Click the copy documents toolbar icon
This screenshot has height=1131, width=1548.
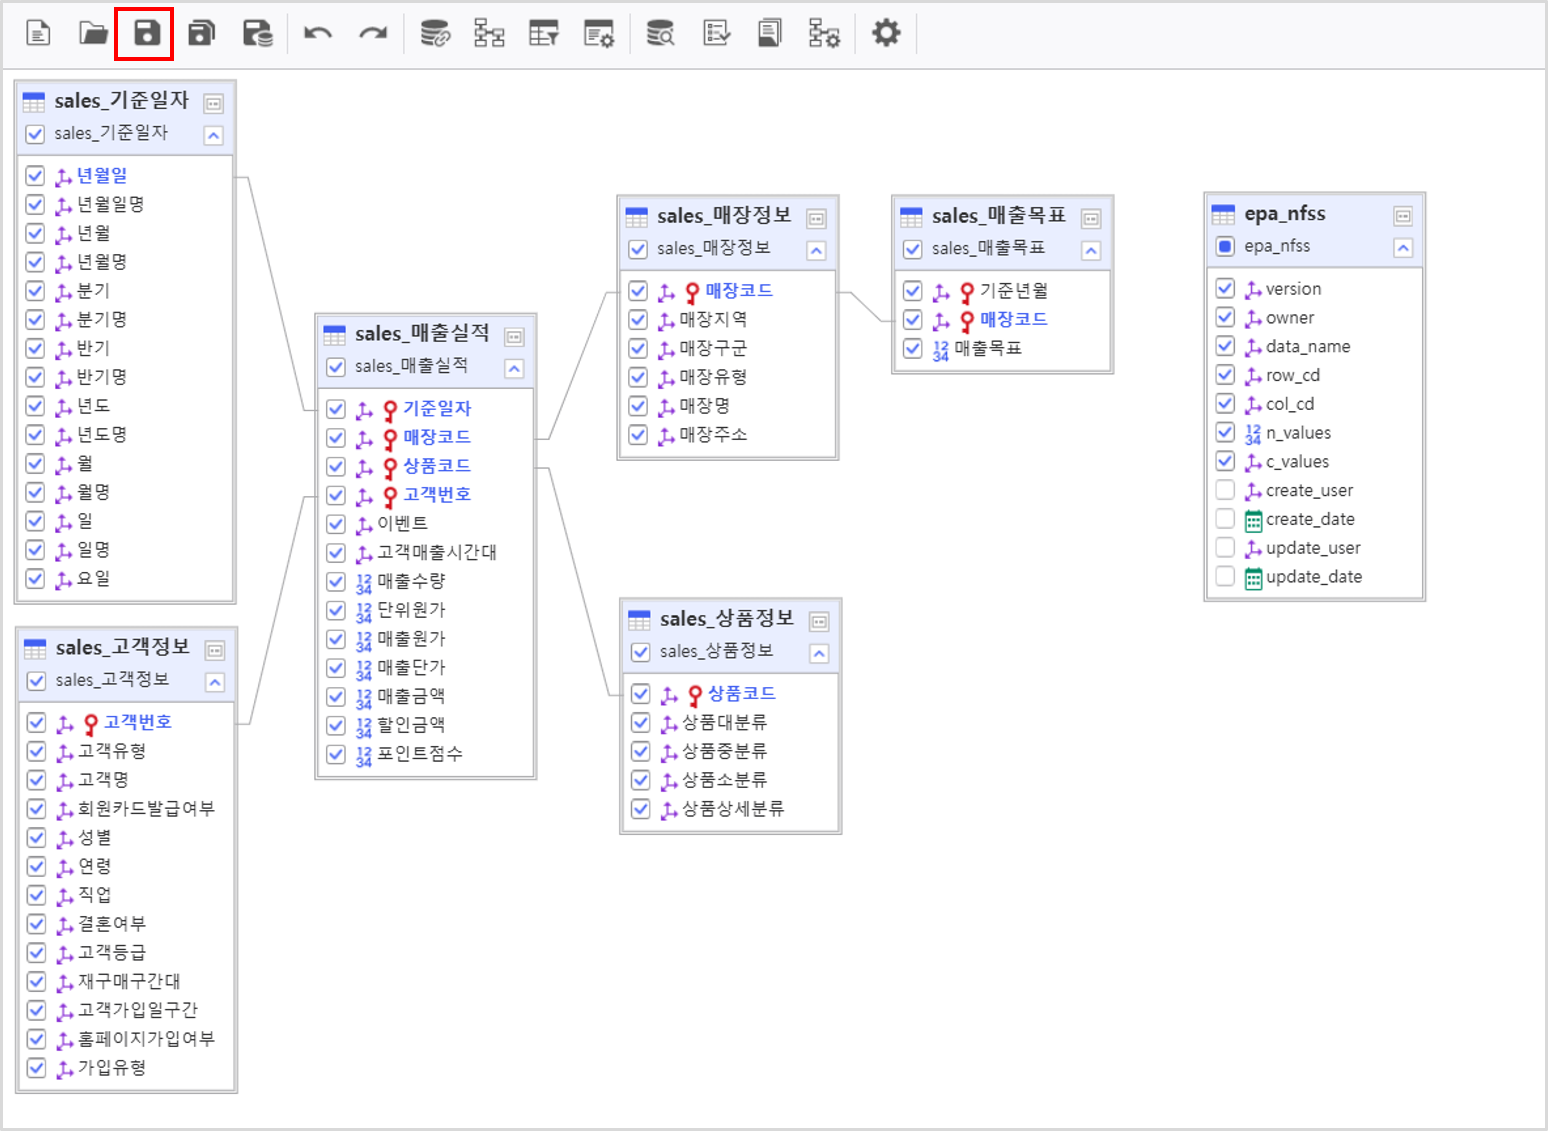click(770, 33)
